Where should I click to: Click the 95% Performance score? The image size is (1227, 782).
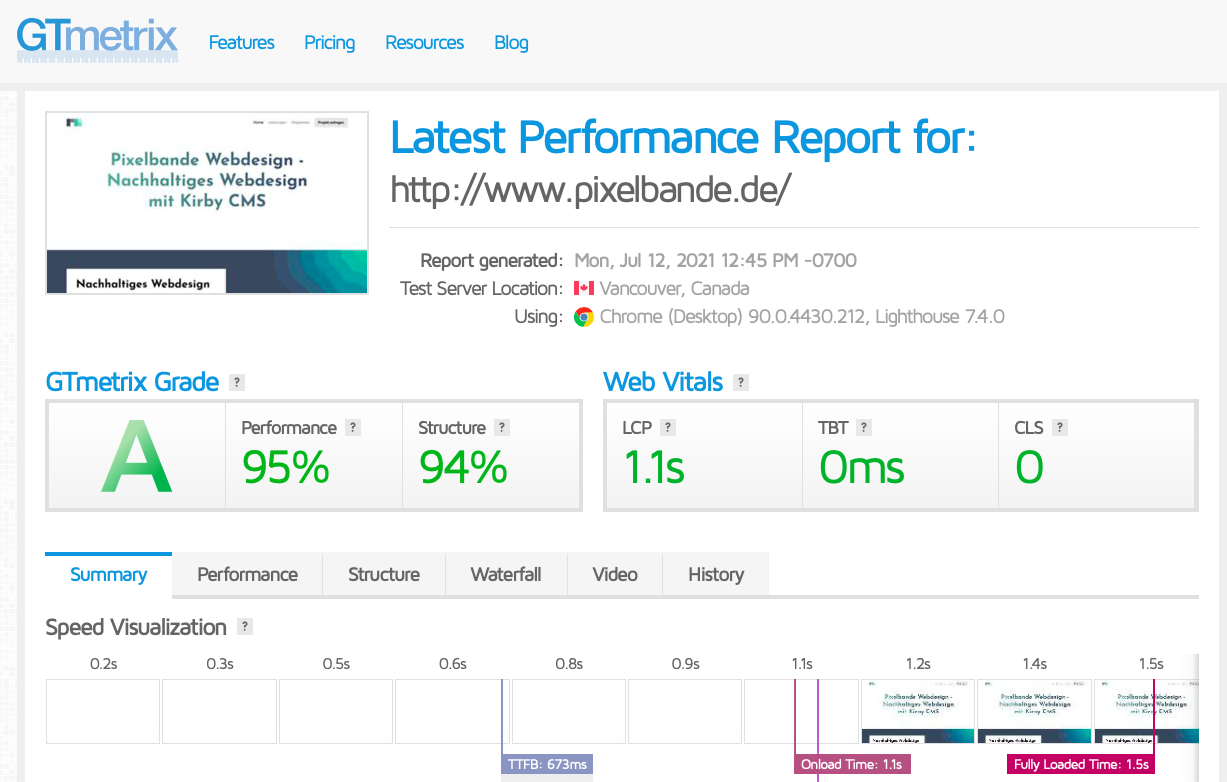click(286, 467)
